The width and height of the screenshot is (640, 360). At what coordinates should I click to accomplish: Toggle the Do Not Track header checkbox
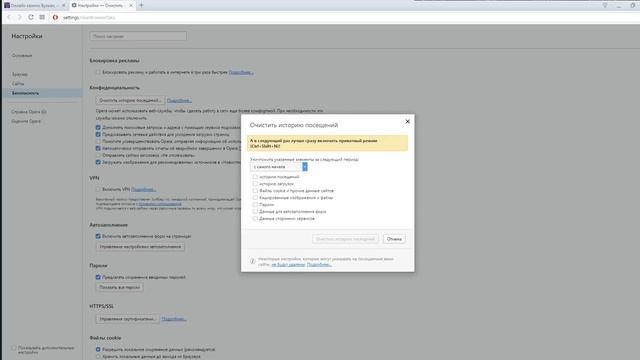[98, 155]
